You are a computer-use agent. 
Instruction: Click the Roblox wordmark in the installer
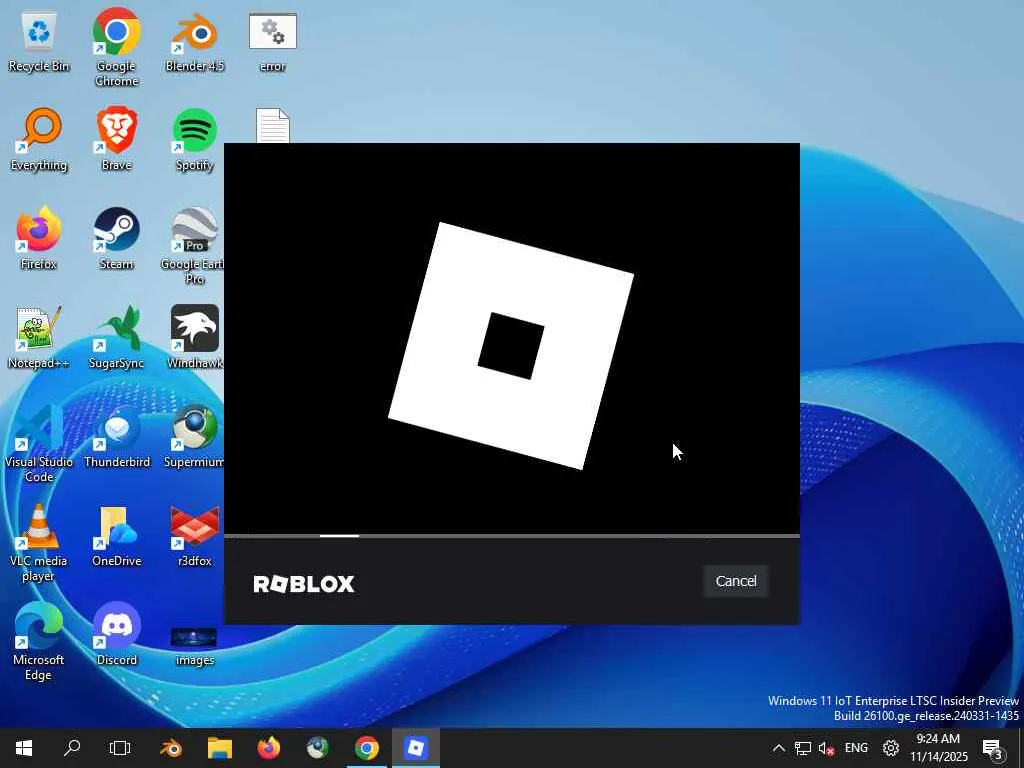(x=304, y=584)
